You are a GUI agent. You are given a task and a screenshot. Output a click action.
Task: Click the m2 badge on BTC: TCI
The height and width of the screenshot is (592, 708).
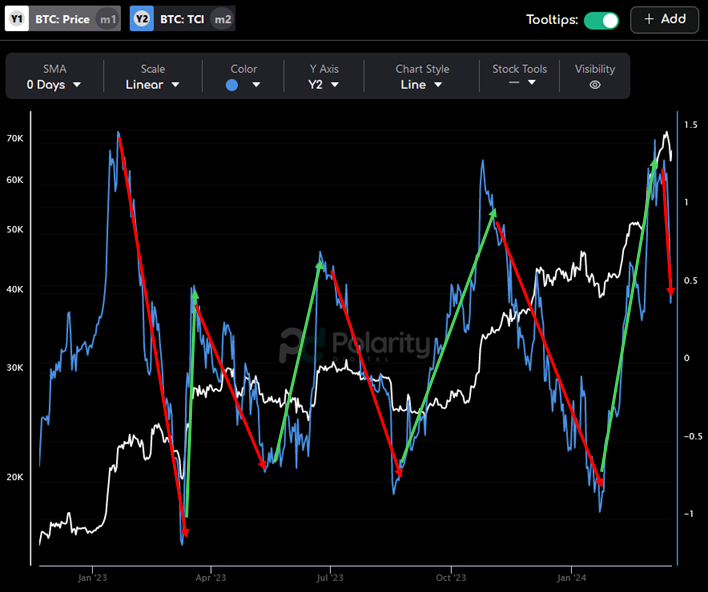click(223, 19)
